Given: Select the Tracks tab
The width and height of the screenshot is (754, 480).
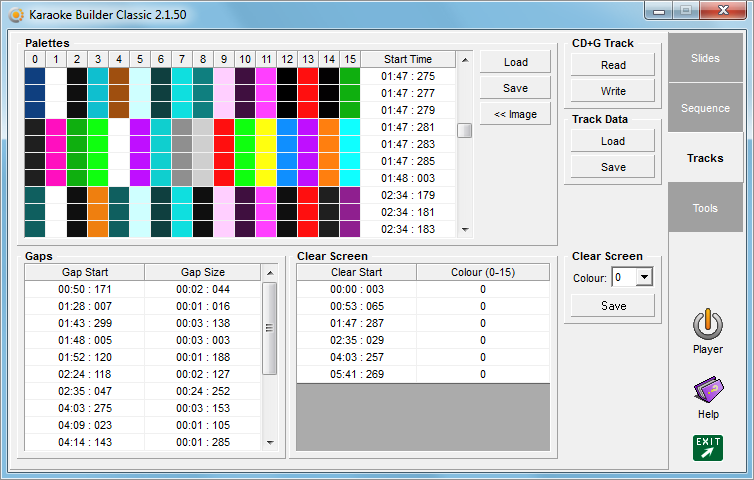Looking at the screenshot, I should [705, 158].
